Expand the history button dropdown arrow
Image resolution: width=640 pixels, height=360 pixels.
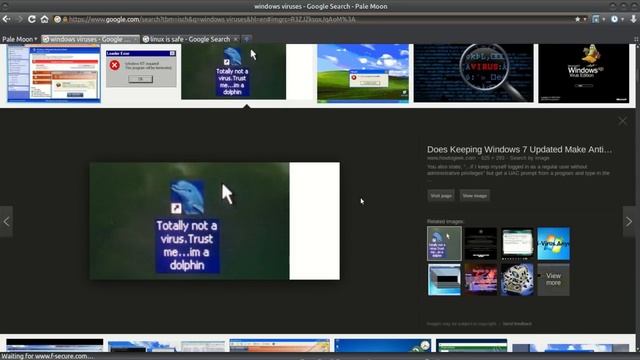(x=622, y=19)
